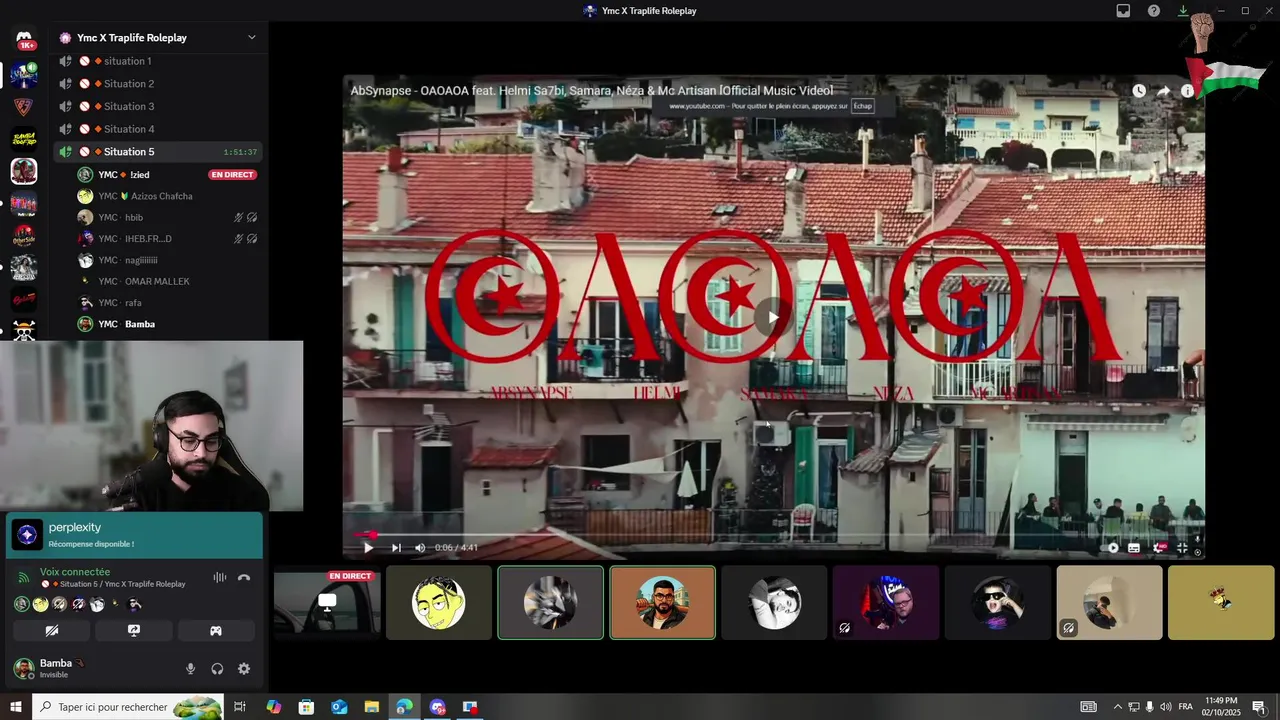Mute YouTube player volume

click(x=420, y=547)
